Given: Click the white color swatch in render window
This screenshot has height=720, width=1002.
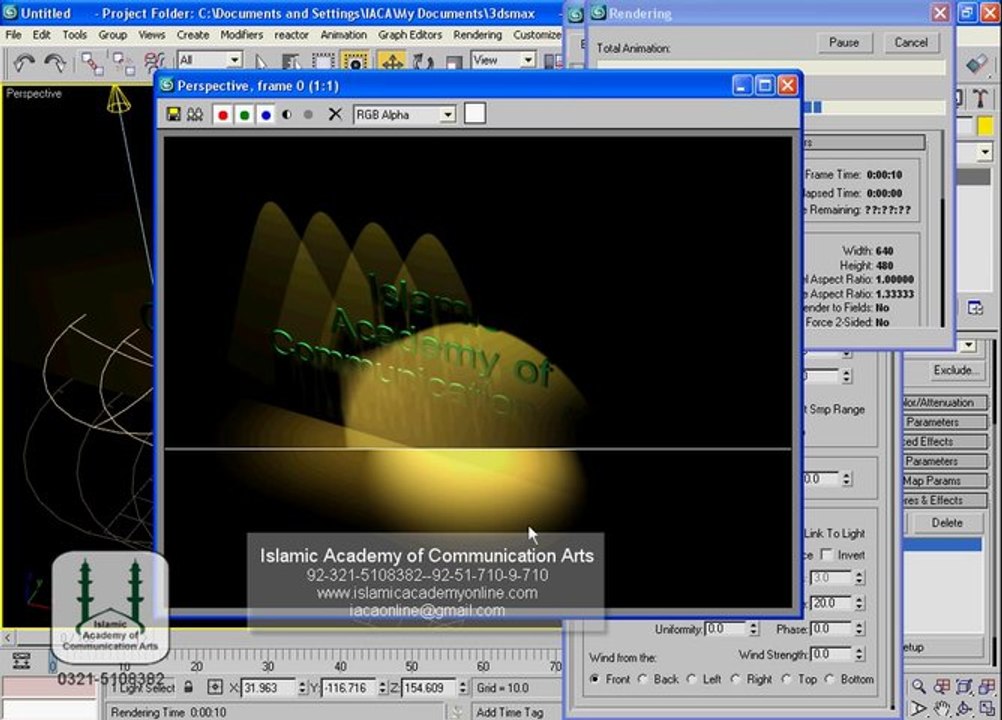Looking at the screenshot, I should 475,114.
